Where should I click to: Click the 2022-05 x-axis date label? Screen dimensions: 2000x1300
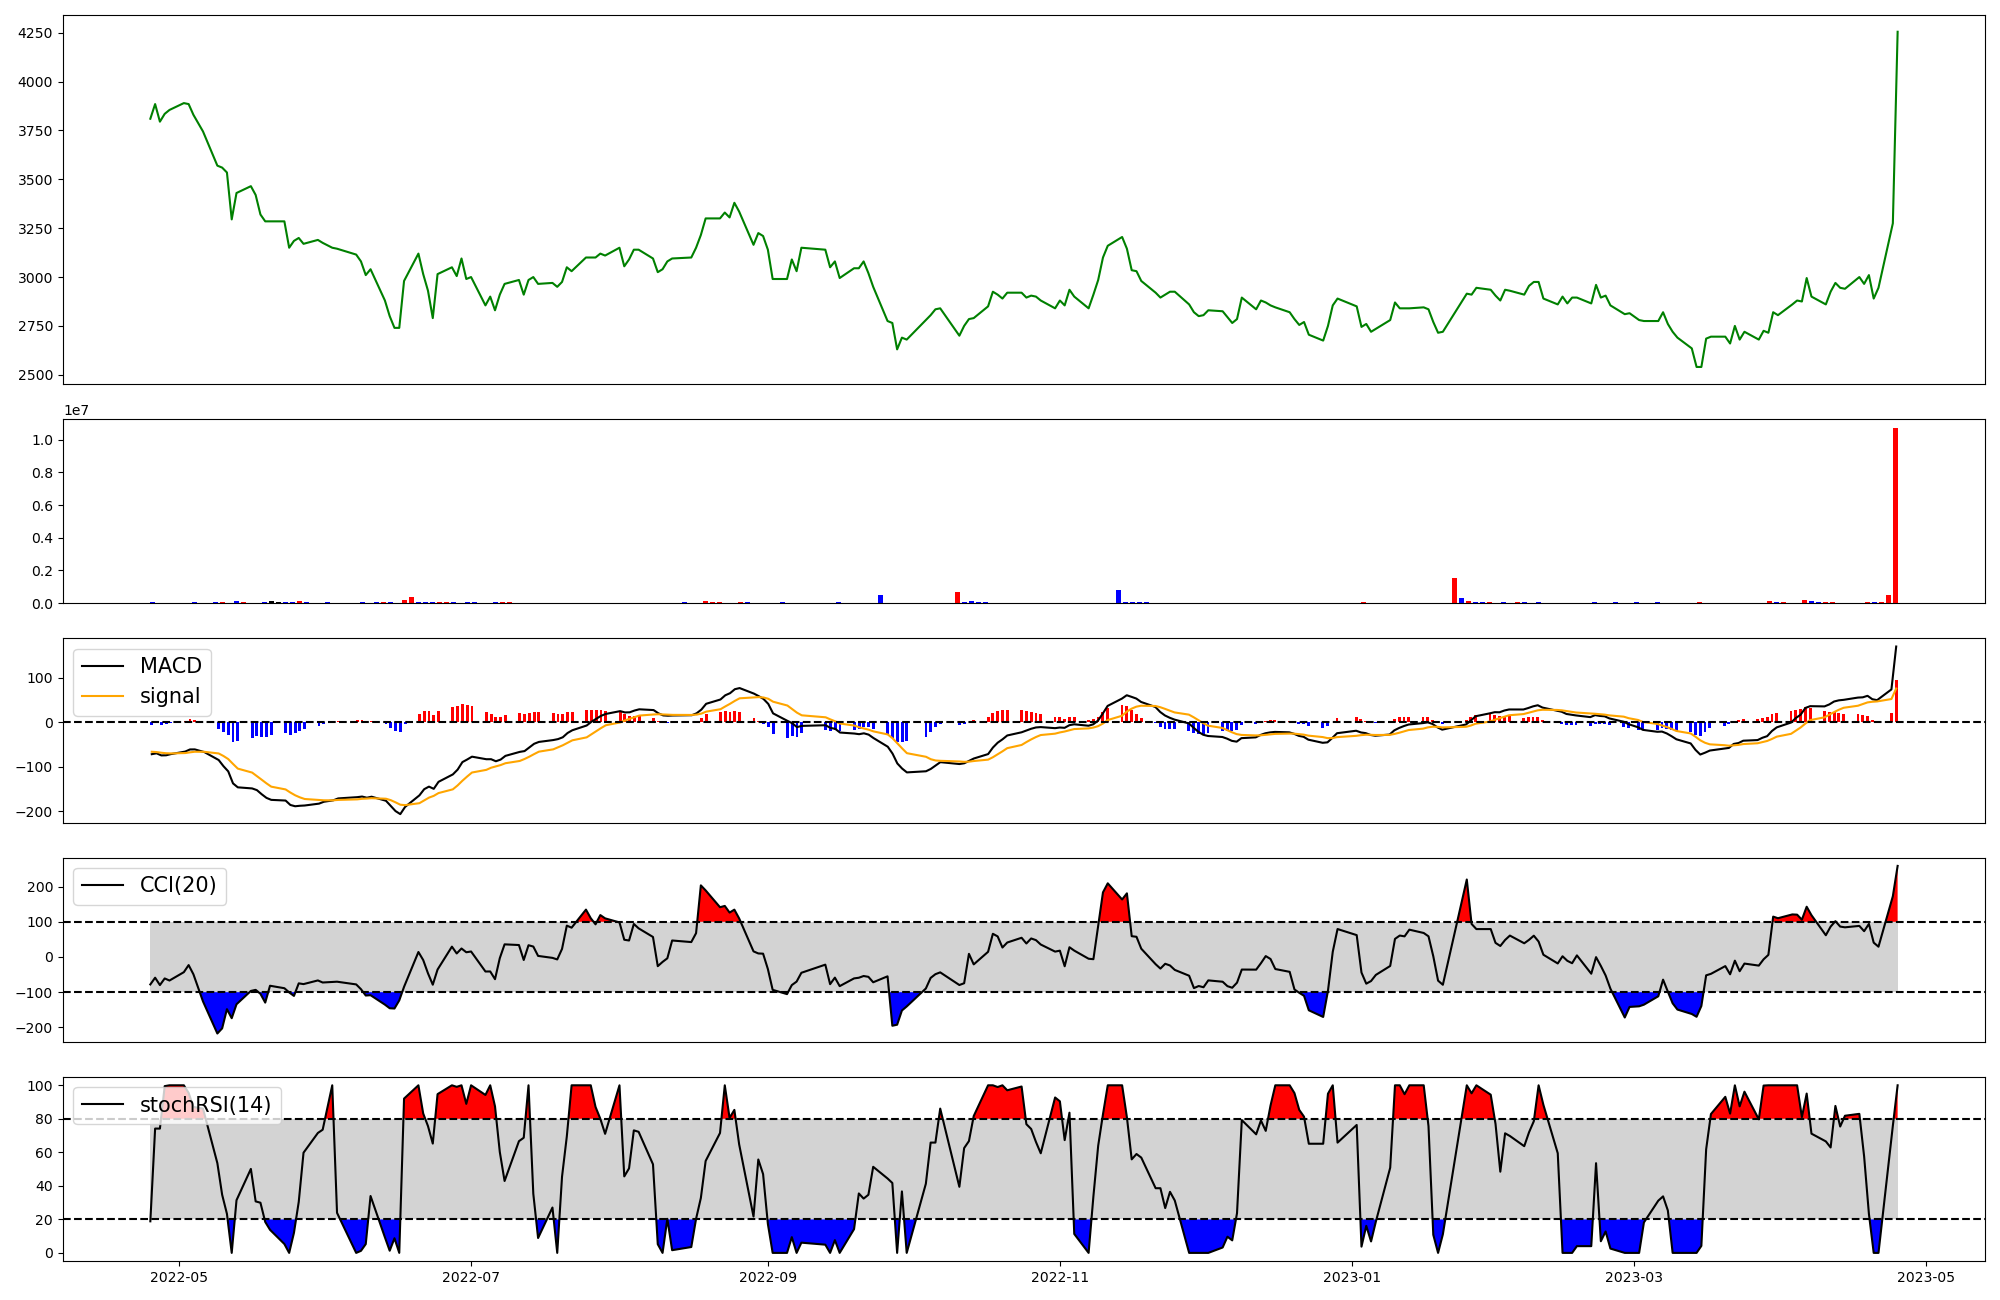(x=179, y=1277)
